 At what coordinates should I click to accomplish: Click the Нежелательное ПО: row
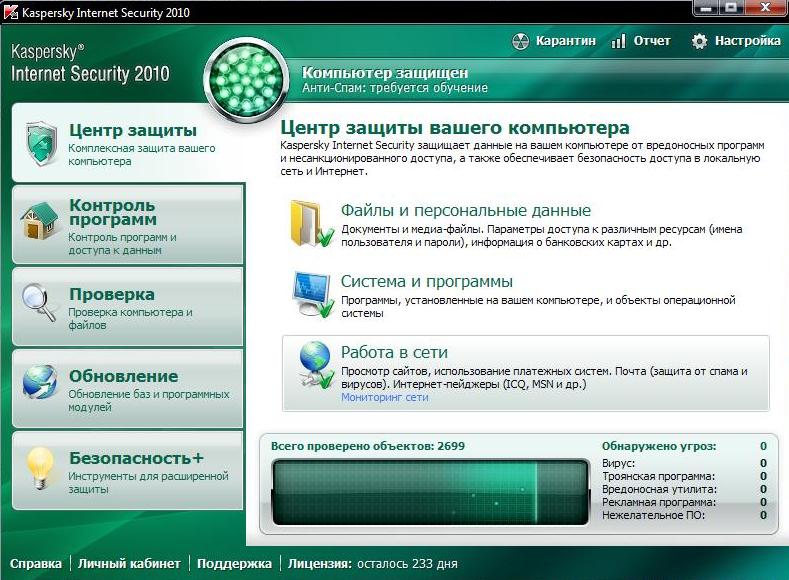684,516
